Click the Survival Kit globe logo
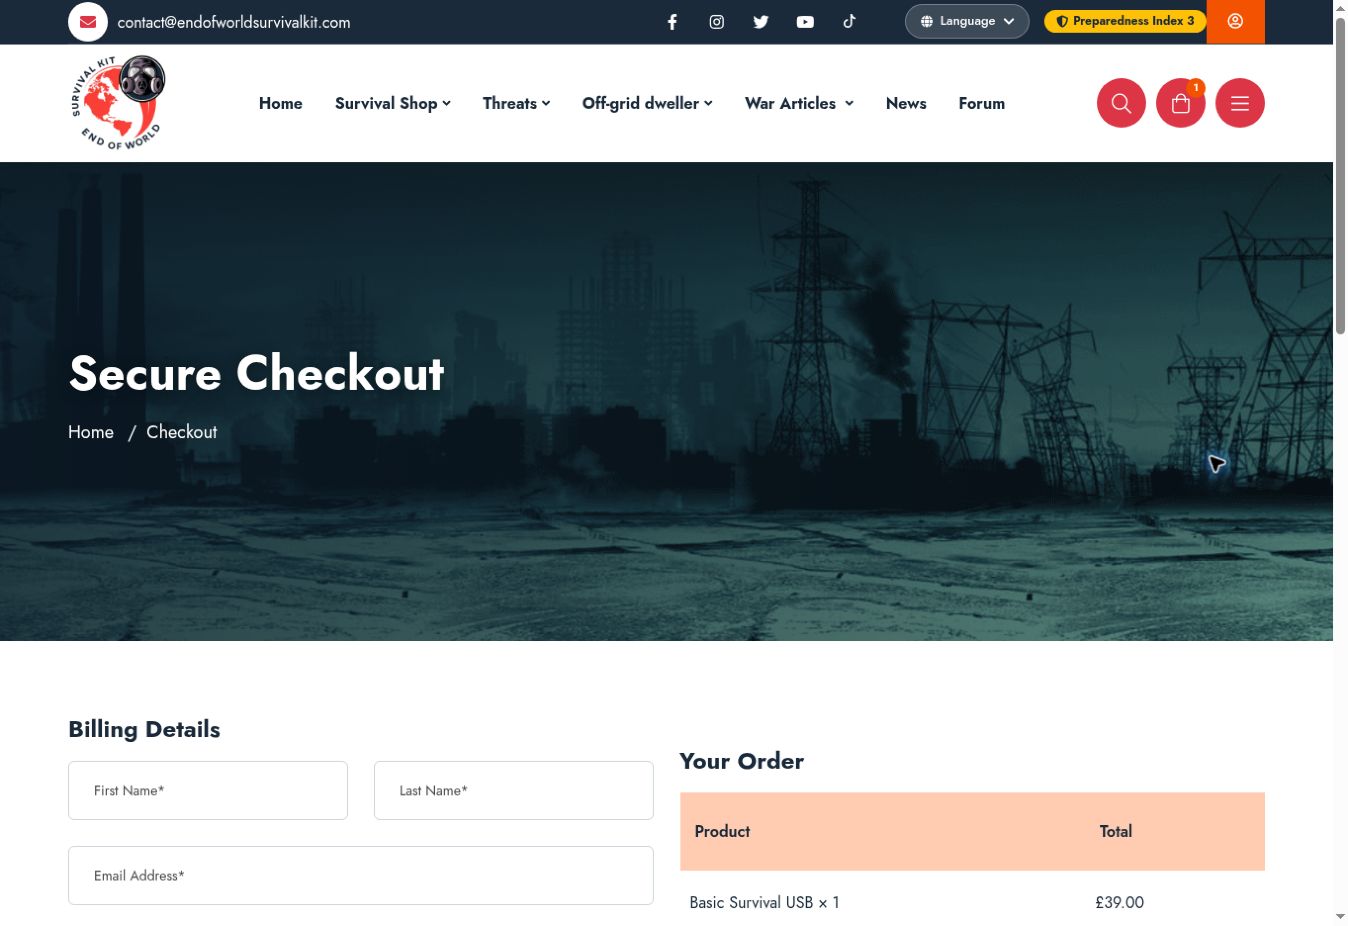1348x926 pixels. (x=118, y=103)
